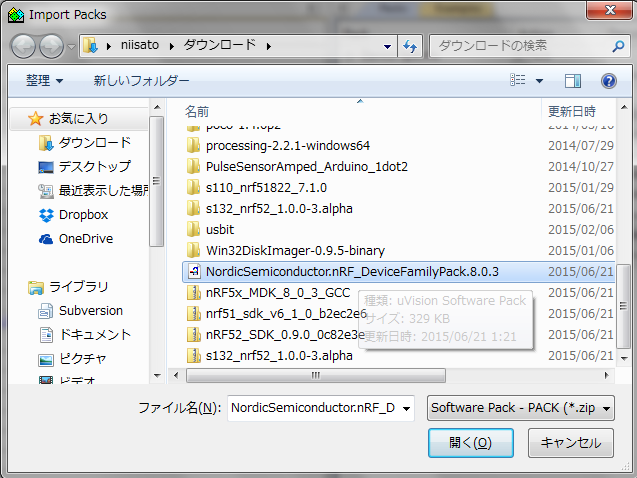
Task: Select nRF5x_MDK_8_0_3_GCC zip archive
Action: (x=278, y=293)
